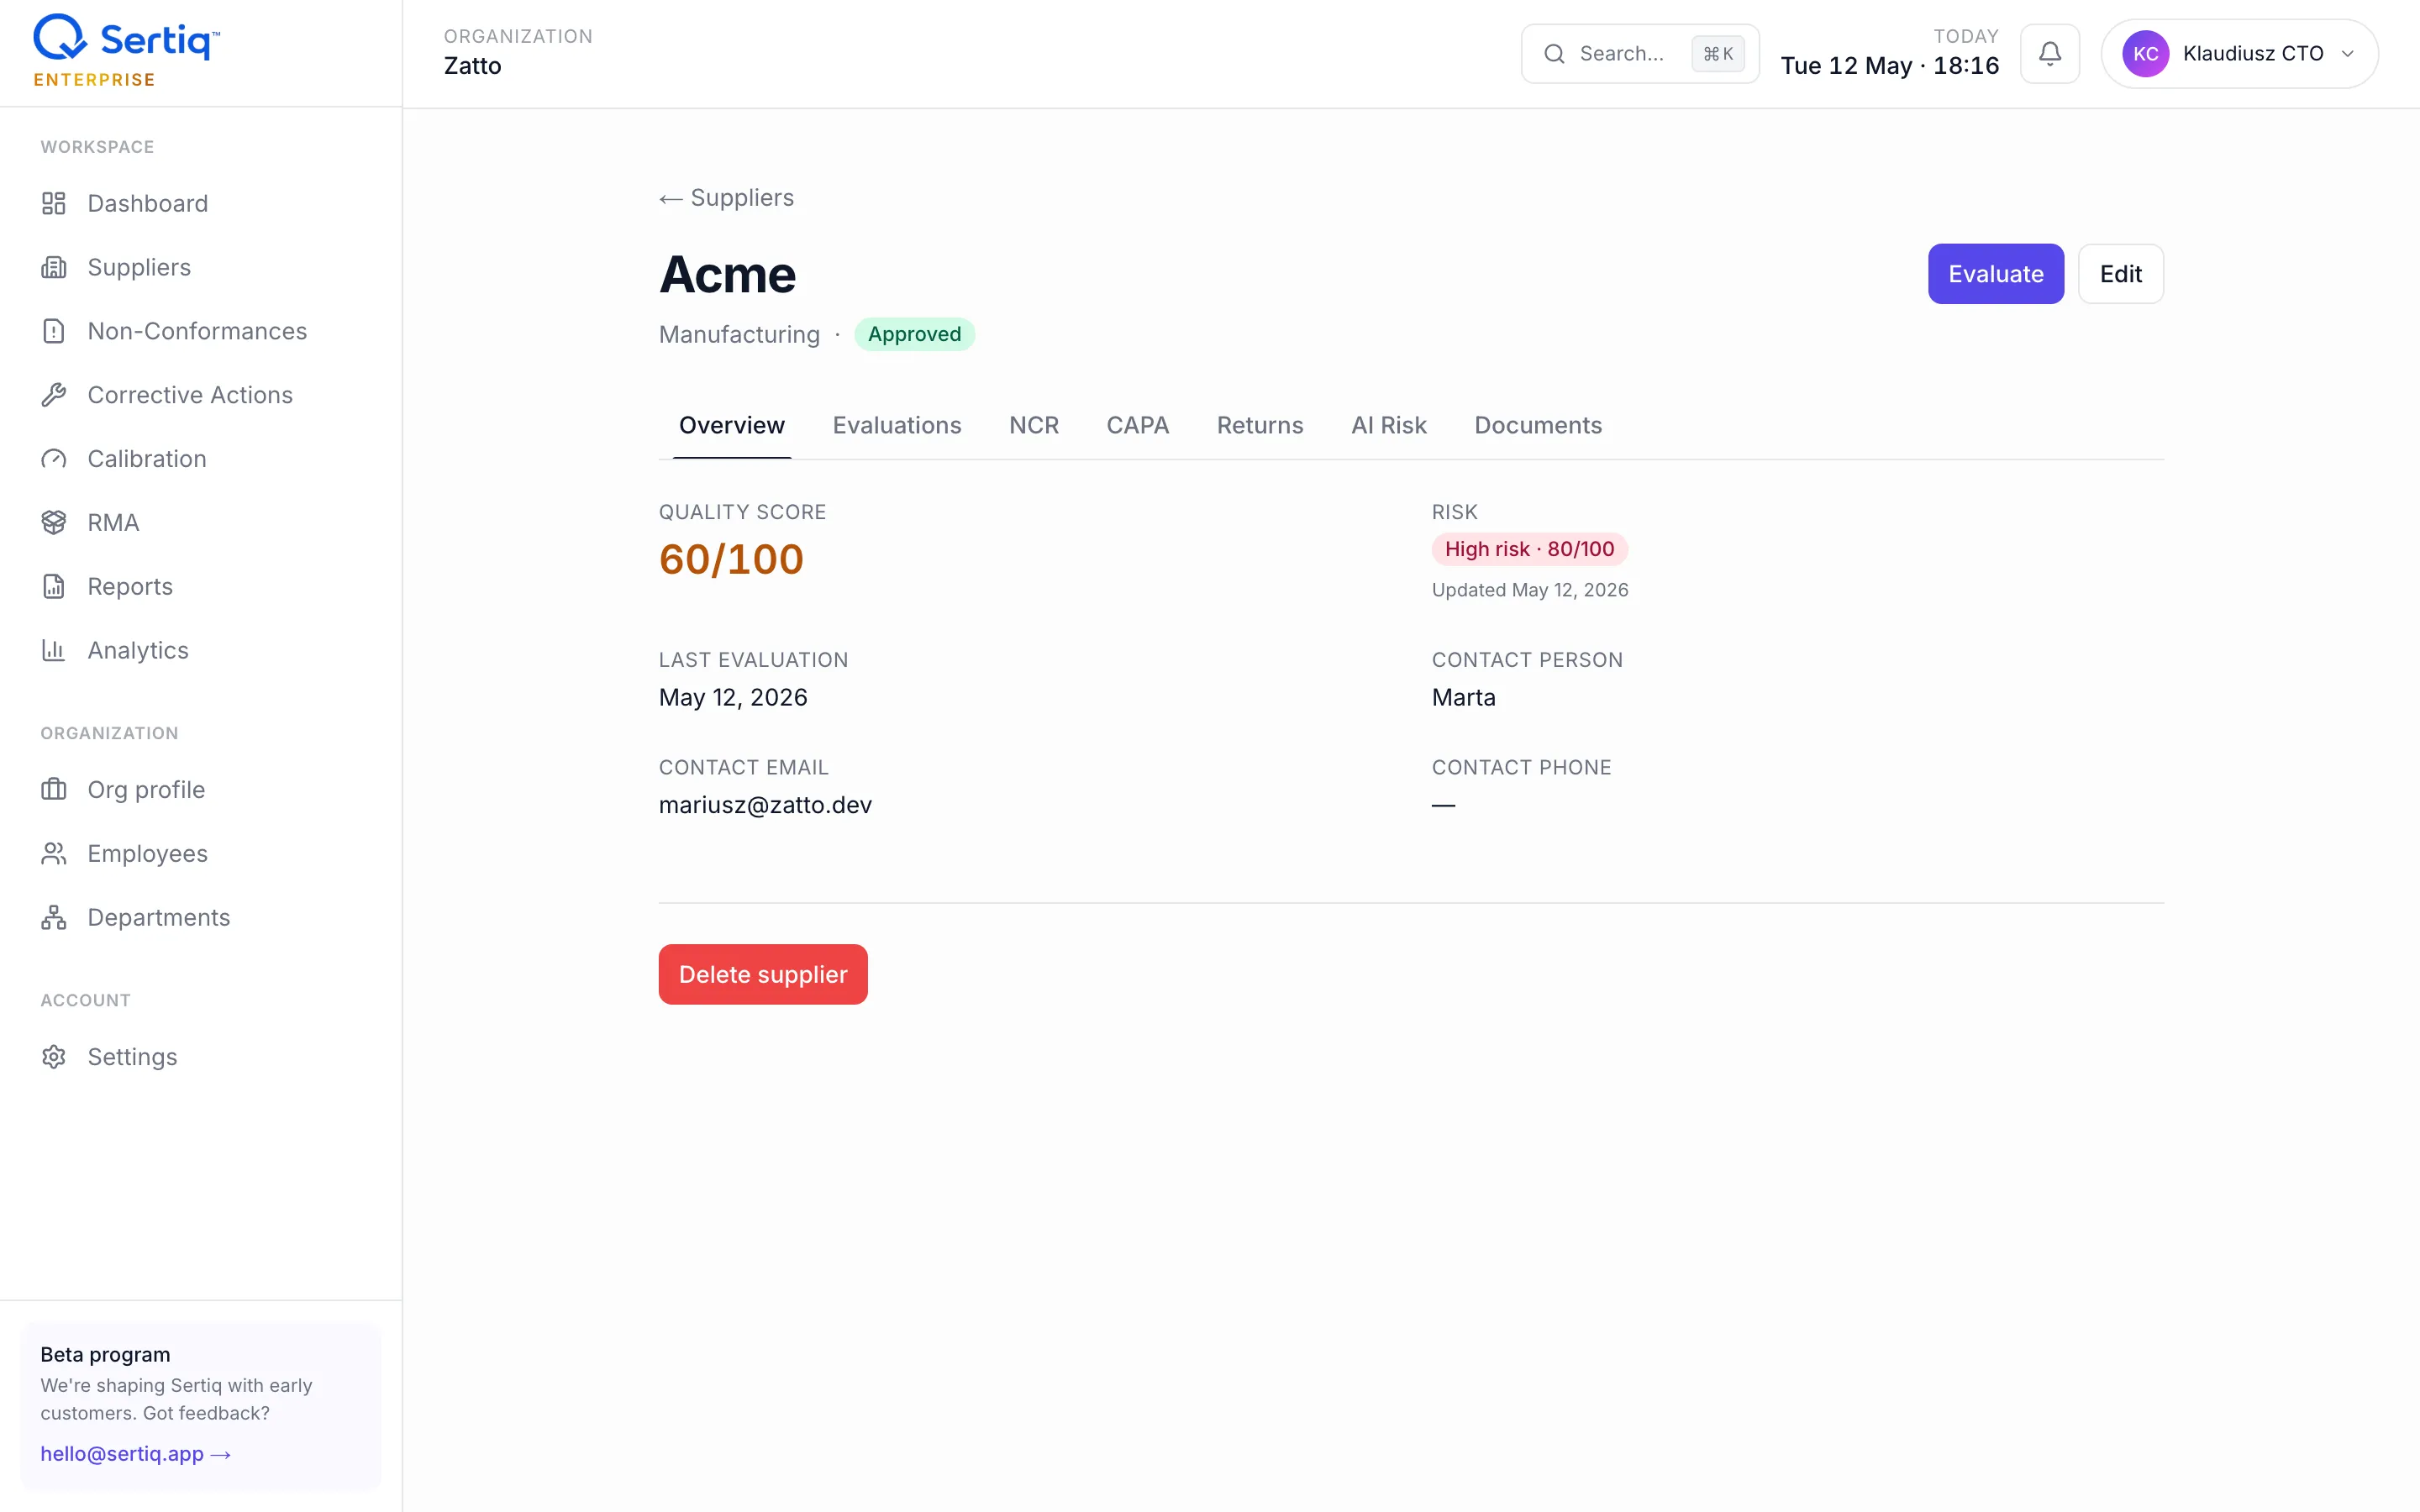Open notifications via the bell icon
This screenshot has height=1512, width=2420.
[x=2050, y=54]
